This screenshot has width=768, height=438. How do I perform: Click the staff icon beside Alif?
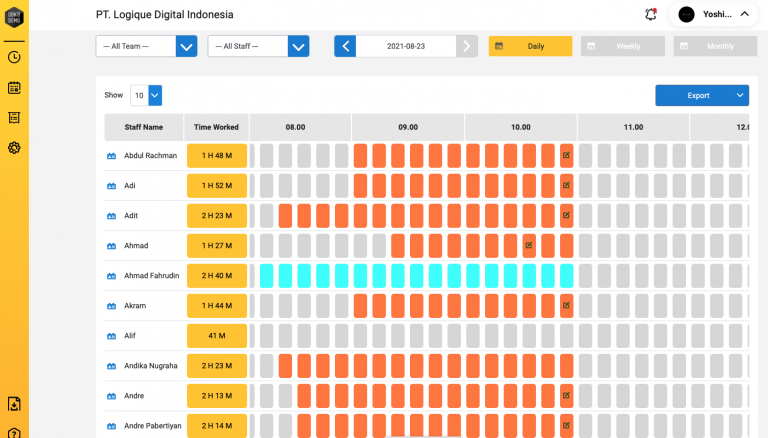(x=112, y=336)
